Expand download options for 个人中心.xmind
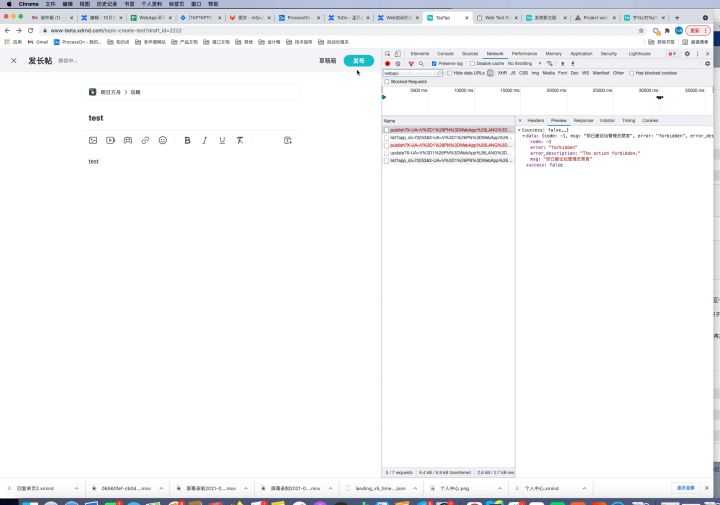The image size is (720, 505). [584, 488]
